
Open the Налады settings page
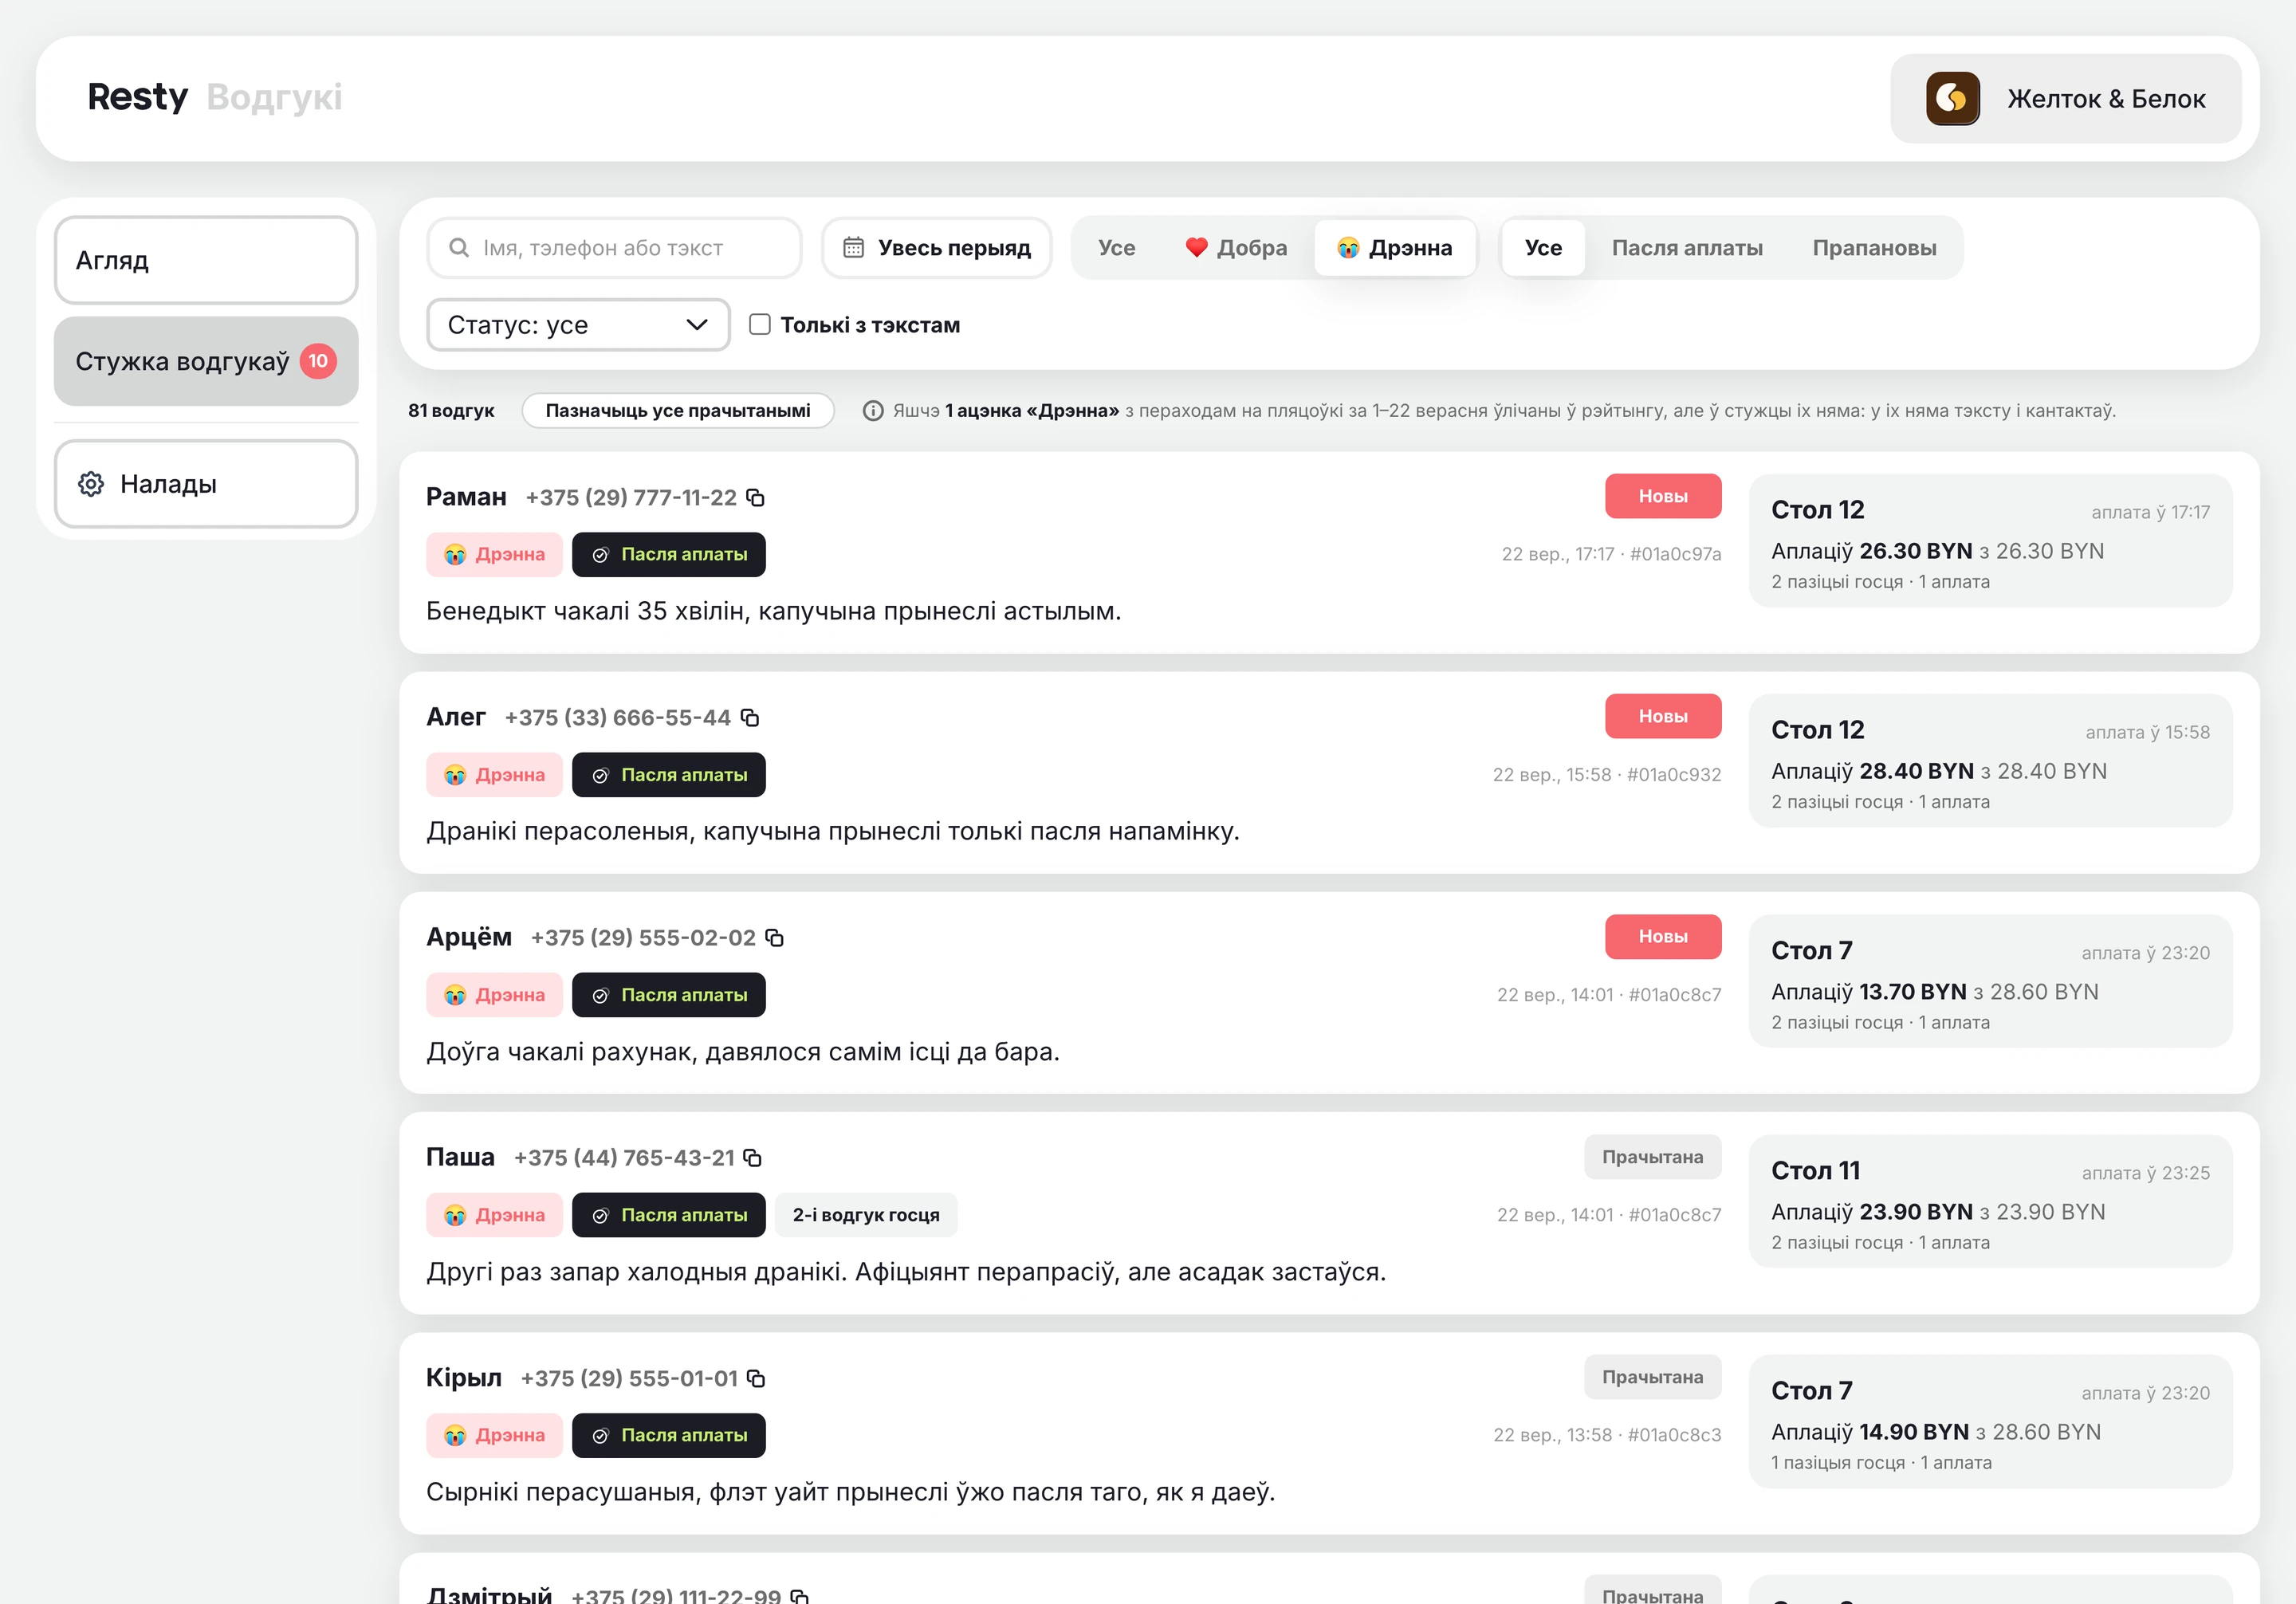(x=206, y=484)
